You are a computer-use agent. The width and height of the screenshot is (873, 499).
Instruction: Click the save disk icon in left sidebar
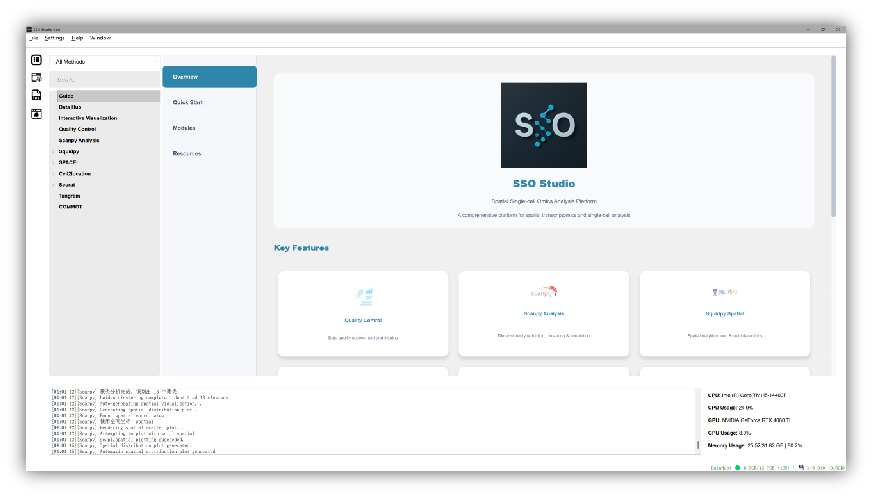(x=36, y=95)
